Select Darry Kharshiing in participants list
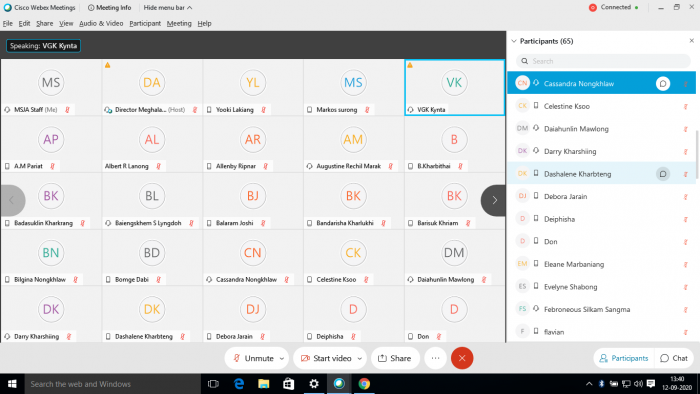700x394 pixels. pyautogui.click(x=601, y=151)
